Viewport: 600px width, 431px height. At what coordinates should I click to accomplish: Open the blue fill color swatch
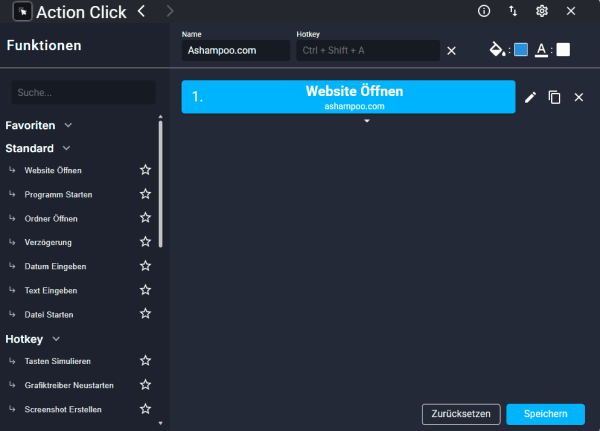click(520, 50)
